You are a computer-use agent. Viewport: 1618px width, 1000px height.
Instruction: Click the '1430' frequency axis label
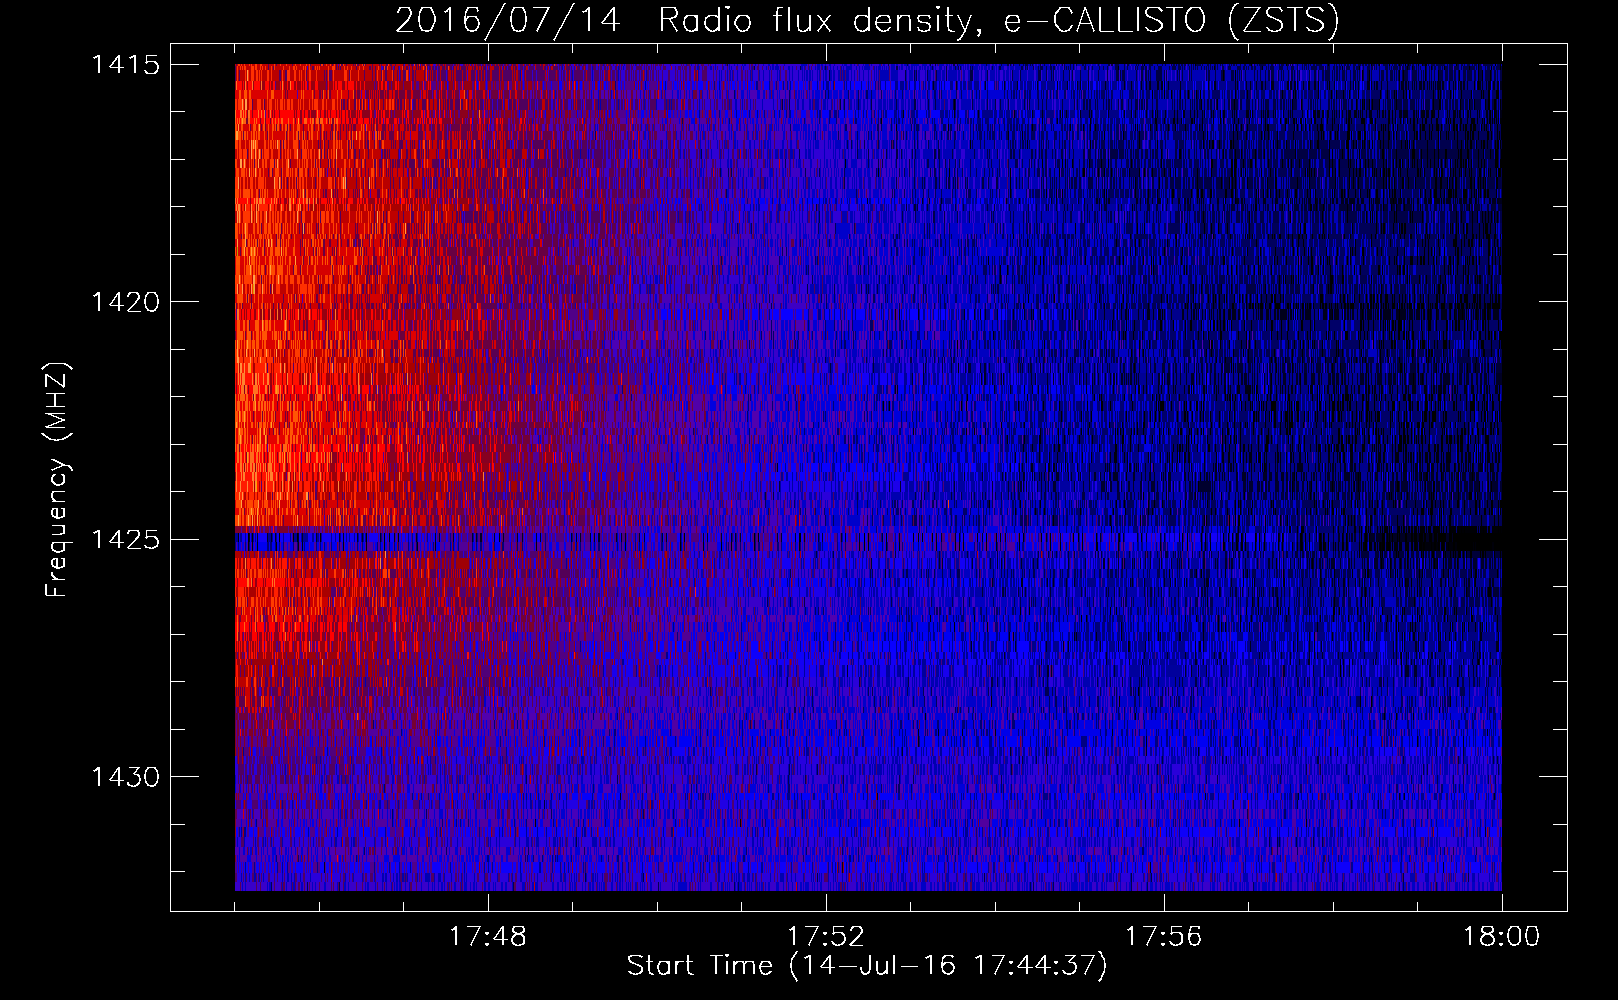pyautogui.click(x=125, y=777)
